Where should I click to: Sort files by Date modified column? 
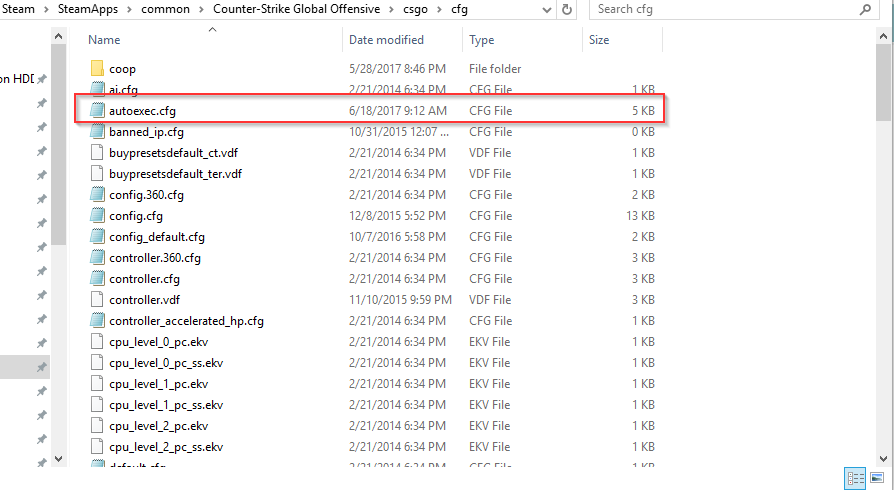click(x=386, y=40)
